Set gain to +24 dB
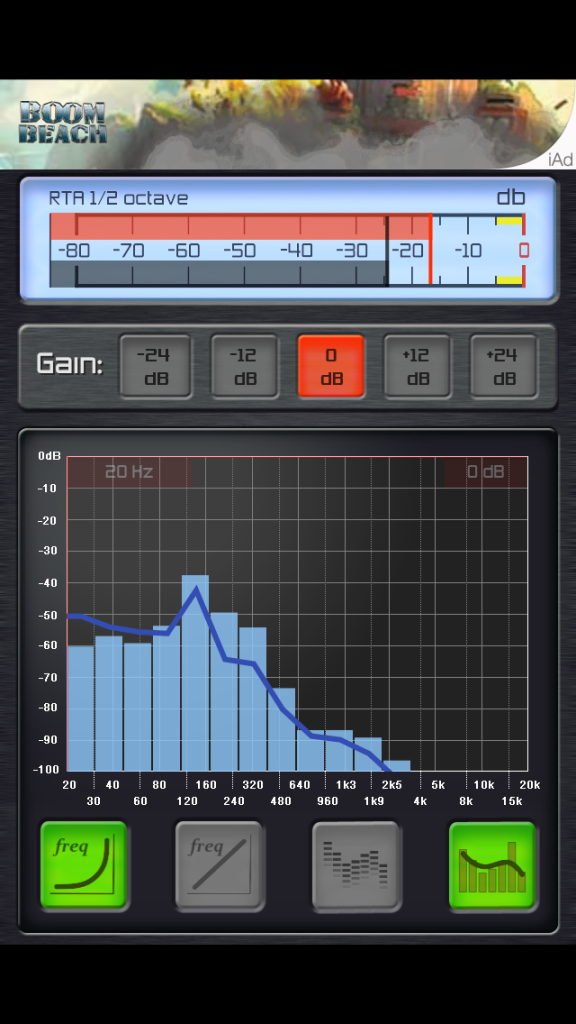This screenshot has width=576, height=1024. [x=504, y=366]
